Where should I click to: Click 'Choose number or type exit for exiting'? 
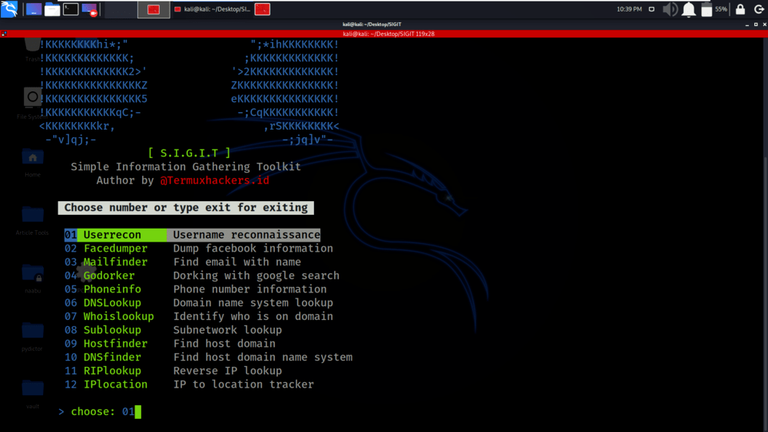[186, 208]
